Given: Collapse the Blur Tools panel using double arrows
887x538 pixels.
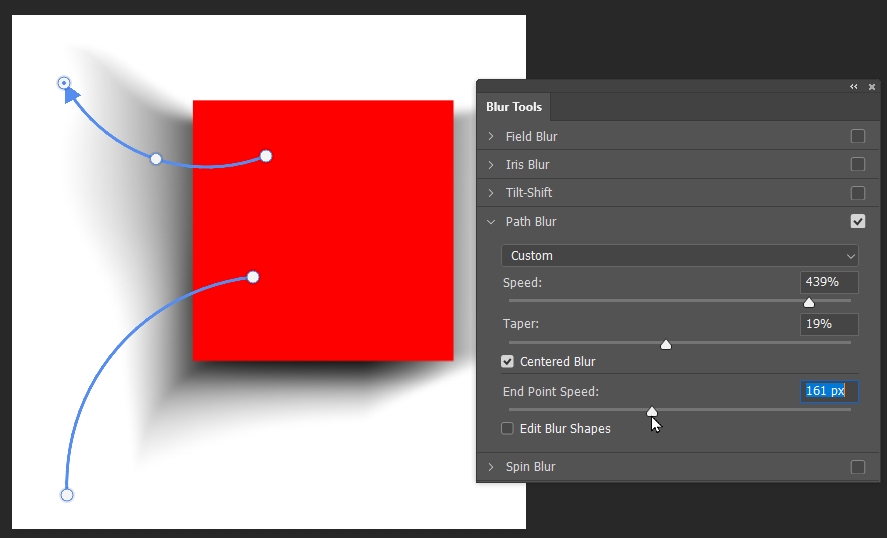Looking at the screenshot, I should 854,87.
